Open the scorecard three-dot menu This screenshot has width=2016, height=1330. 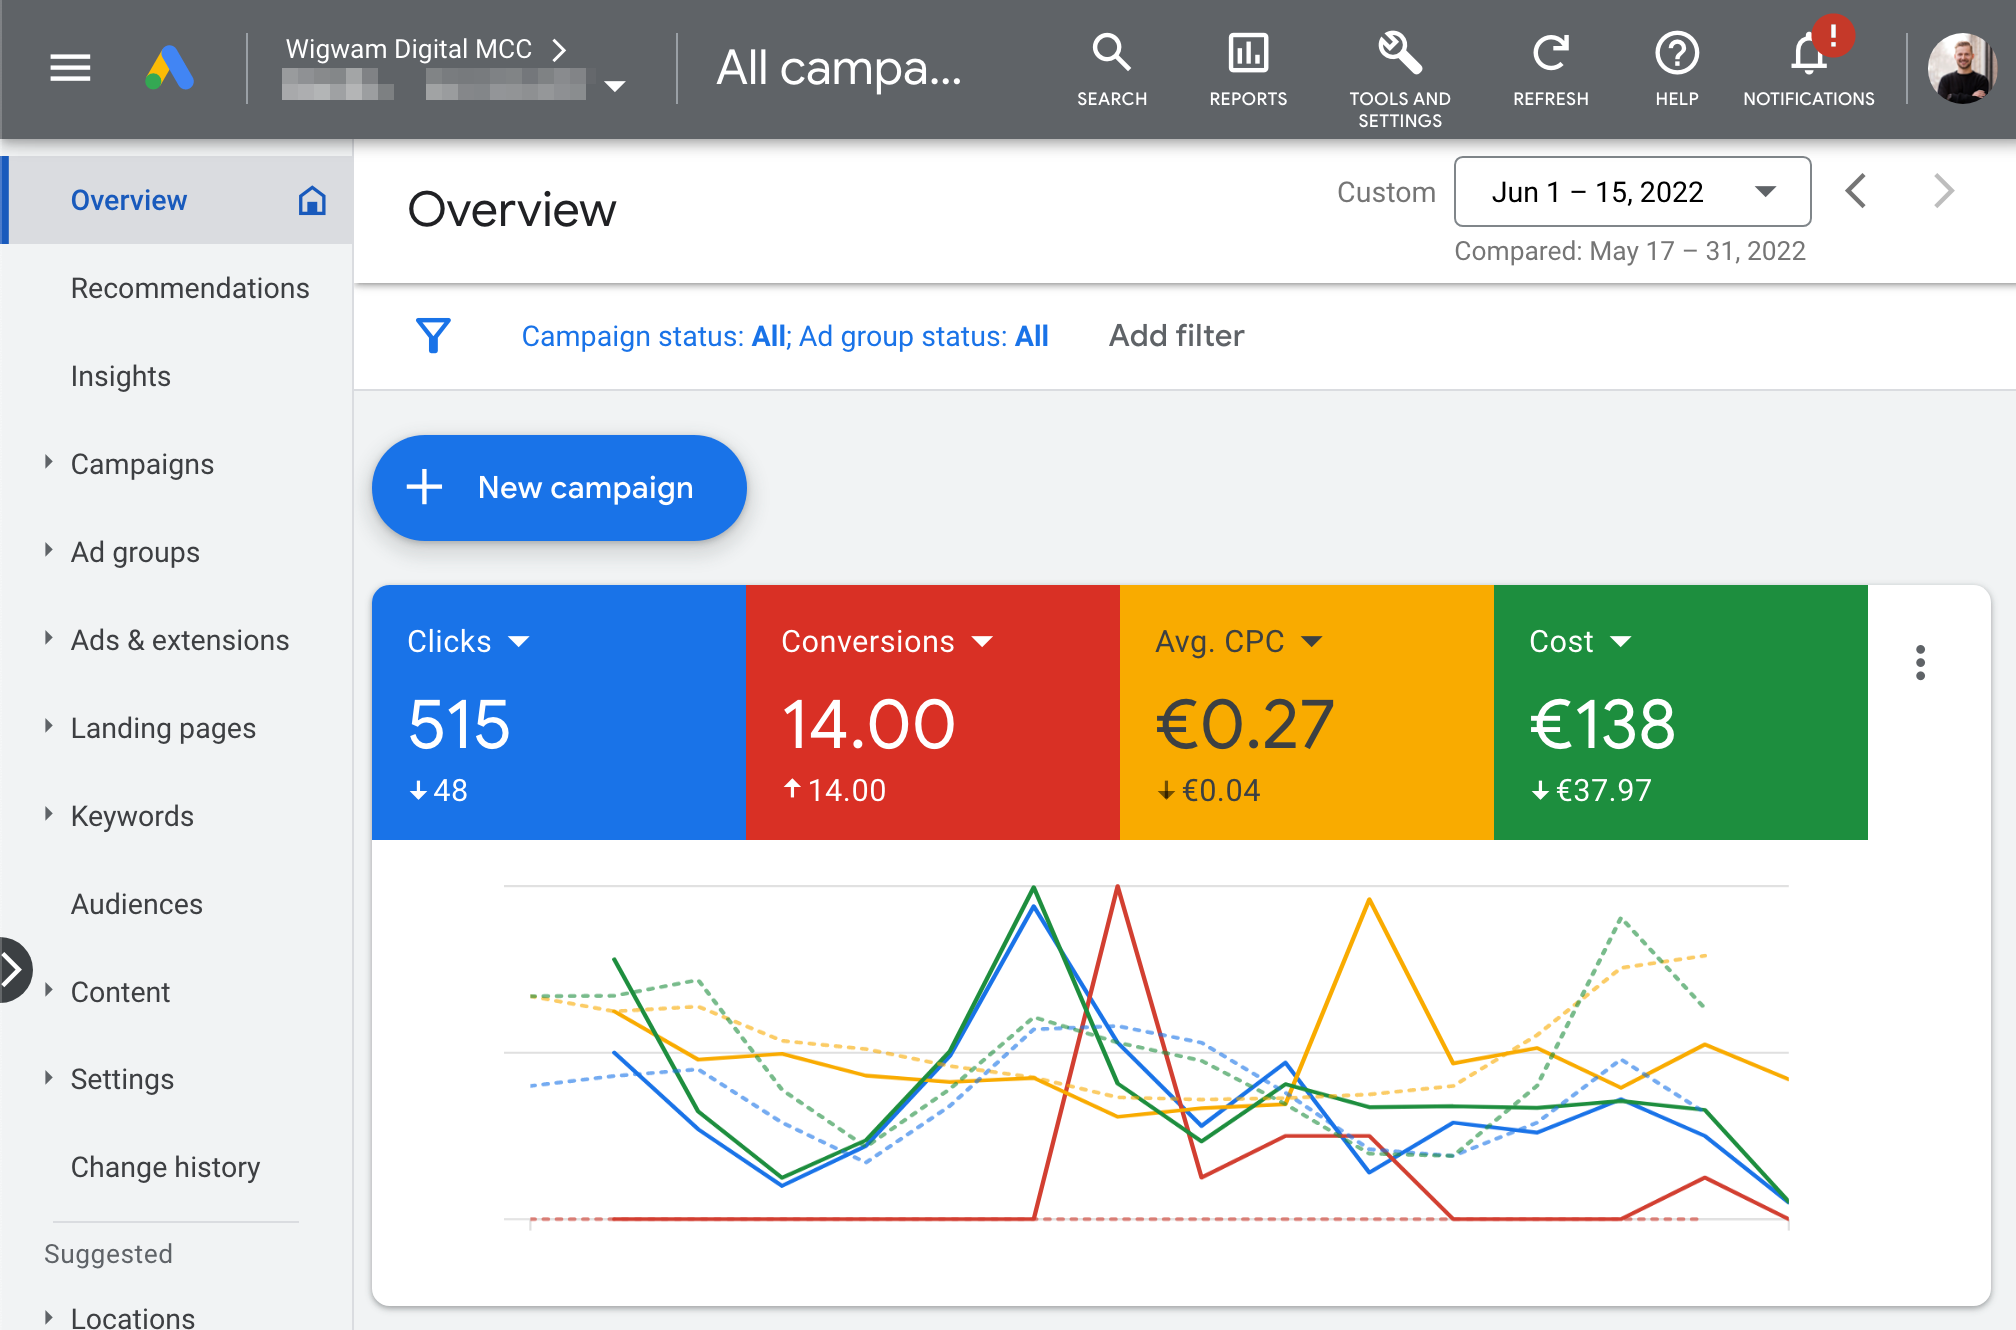point(1920,662)
